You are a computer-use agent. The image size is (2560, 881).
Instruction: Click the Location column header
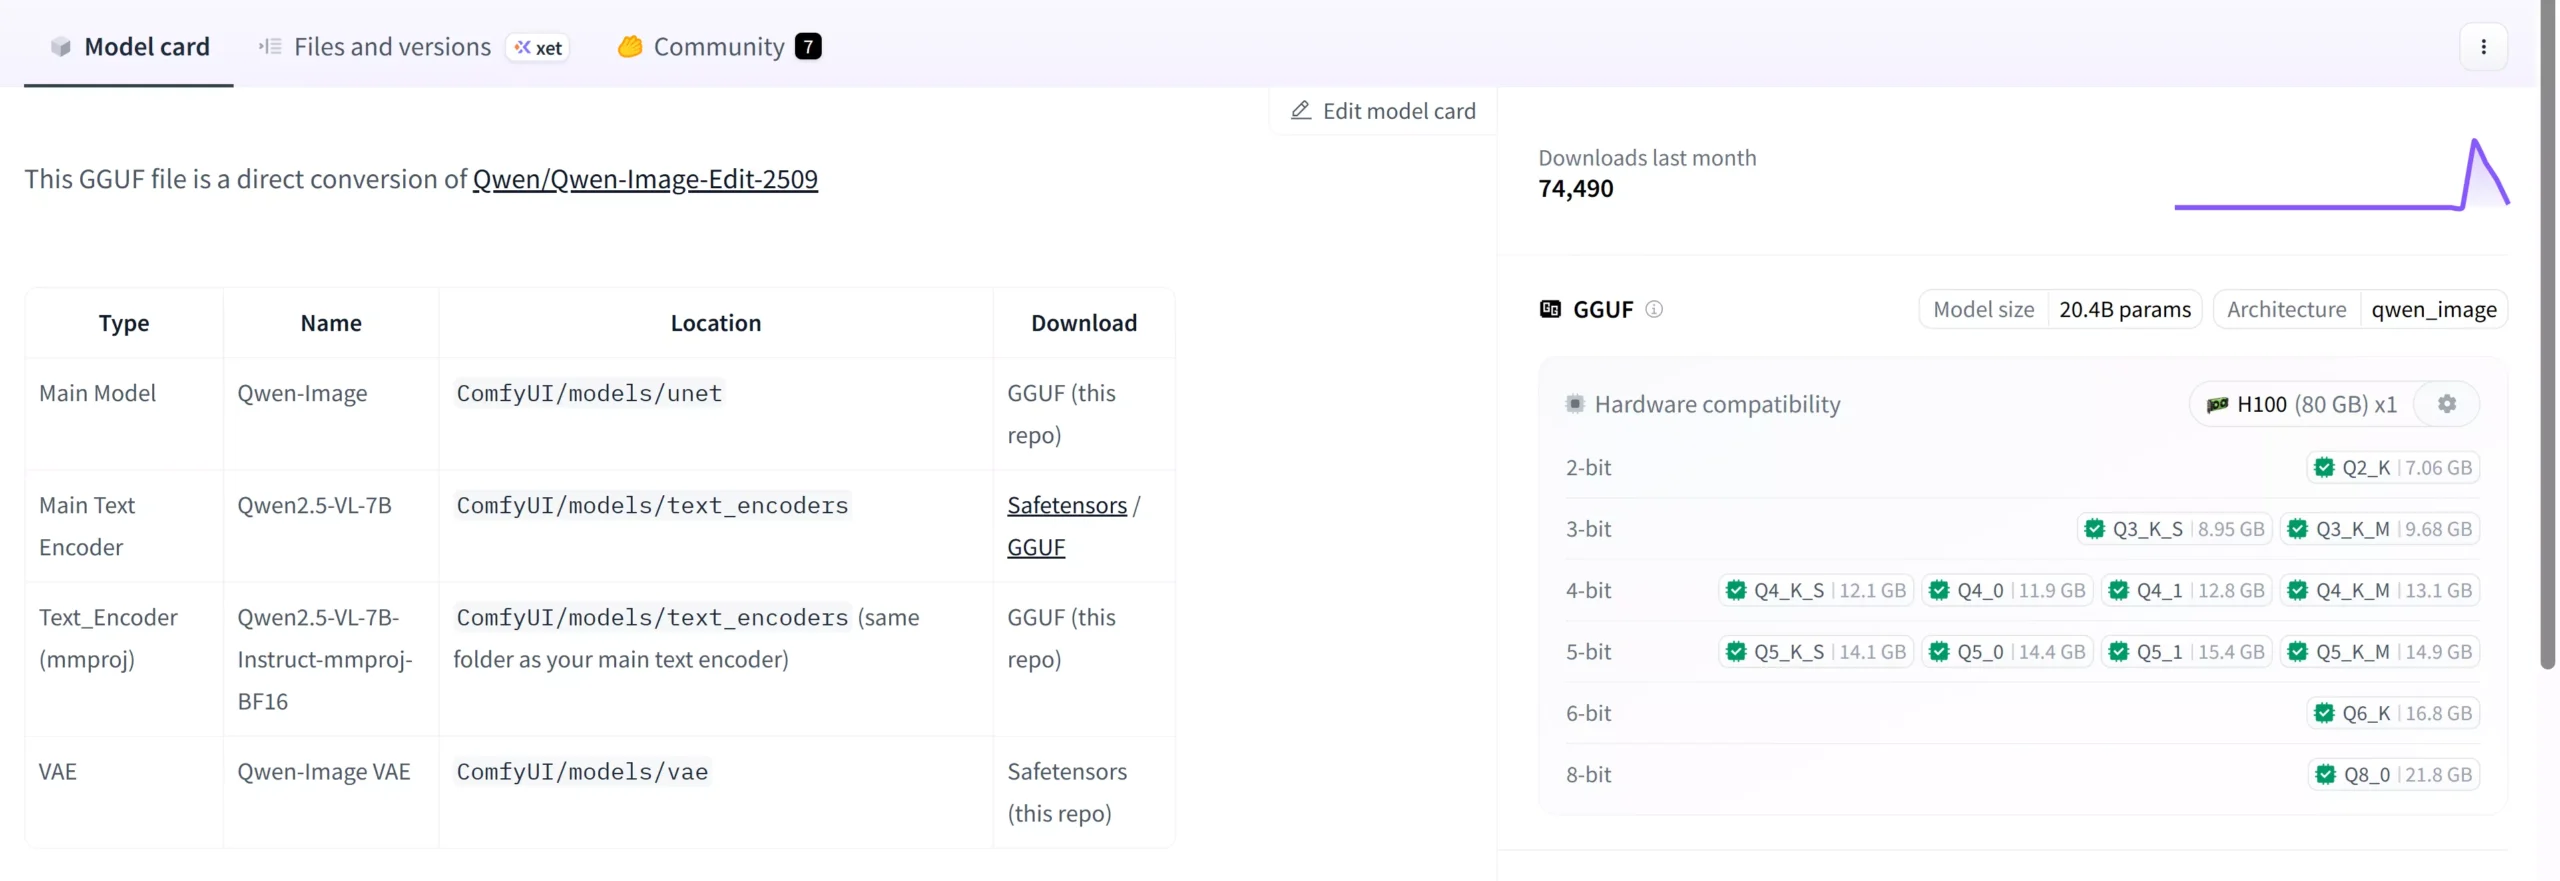(x=716, y=323)
